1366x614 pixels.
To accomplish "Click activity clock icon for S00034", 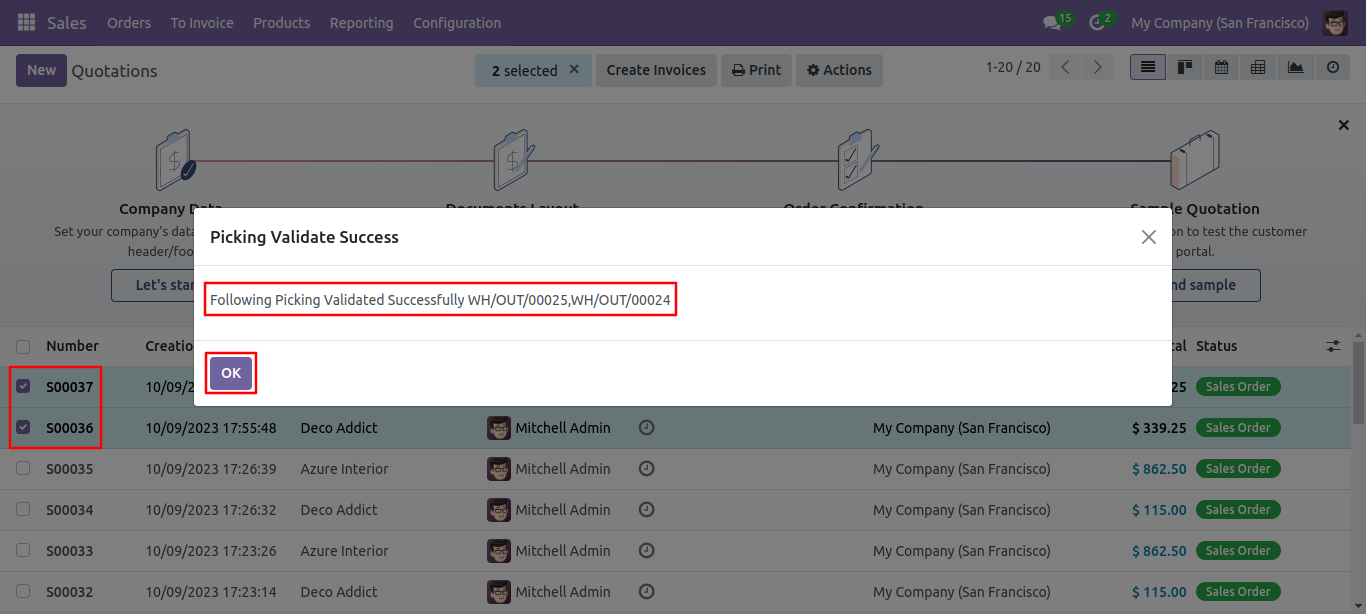I will coord(647,510).
